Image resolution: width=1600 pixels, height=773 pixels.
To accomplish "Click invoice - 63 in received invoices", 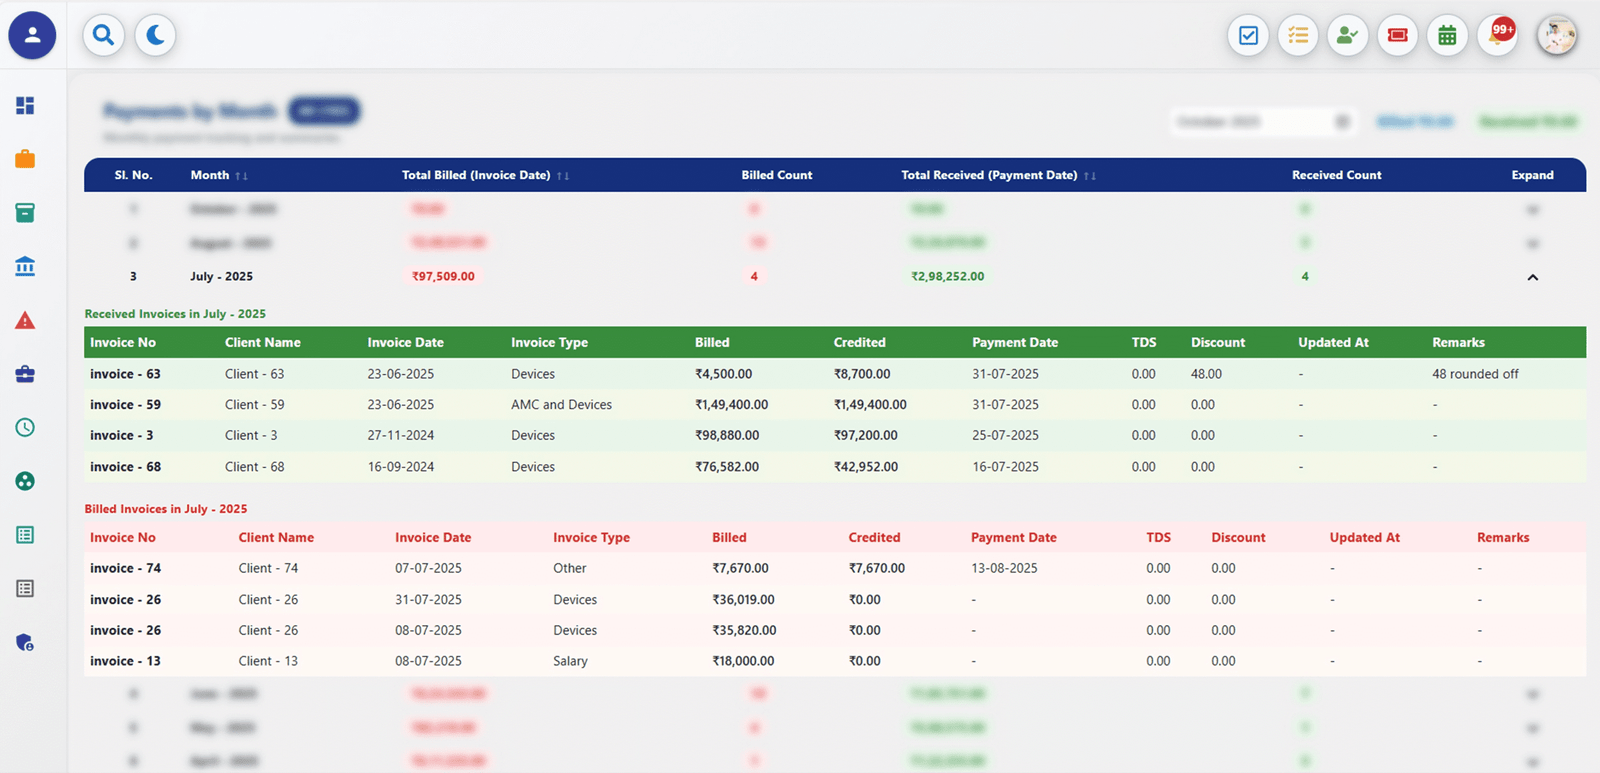I will (x=125, y=374).
